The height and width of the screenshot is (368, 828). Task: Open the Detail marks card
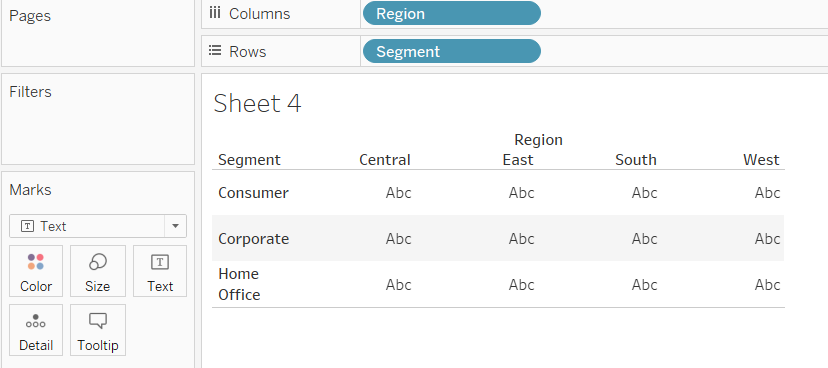point(36,330)
